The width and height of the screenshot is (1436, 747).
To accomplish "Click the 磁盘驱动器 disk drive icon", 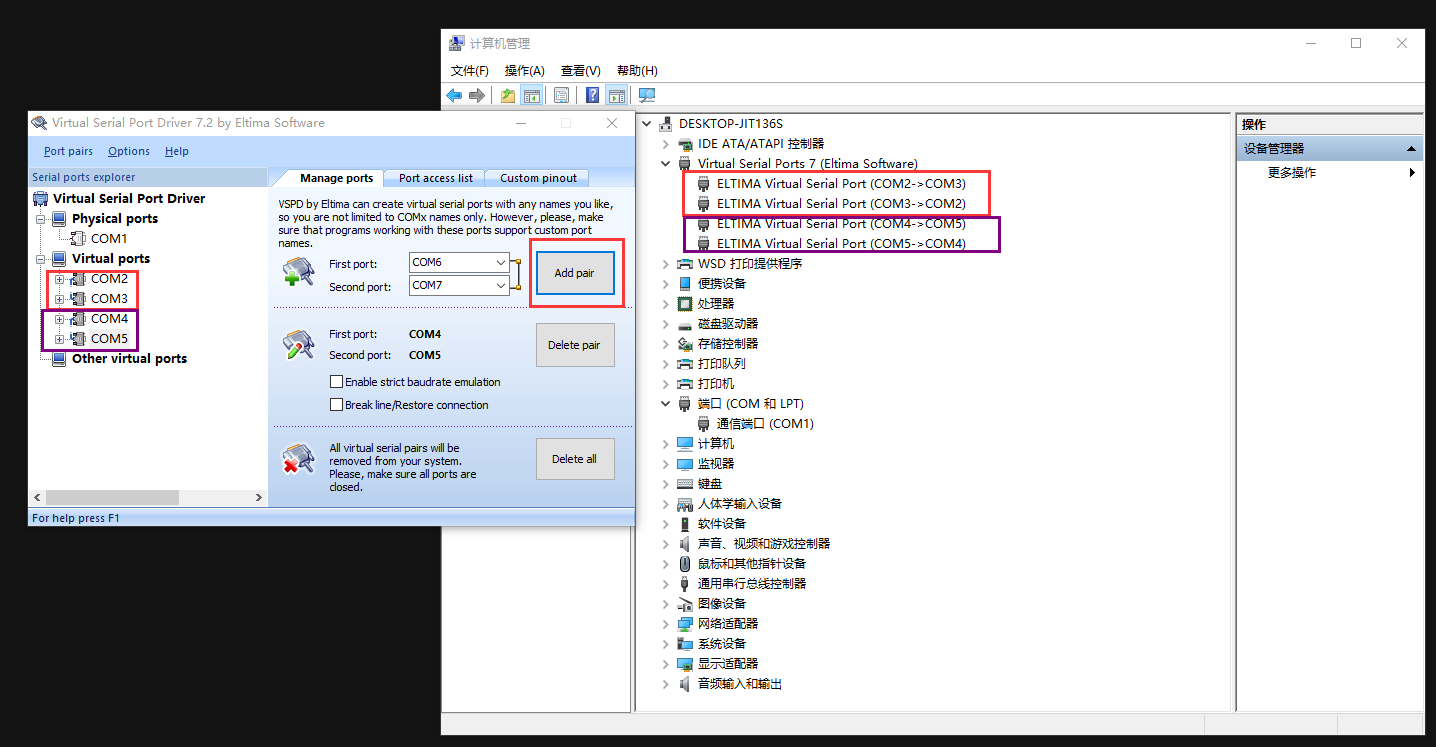I will coord(685,324).
